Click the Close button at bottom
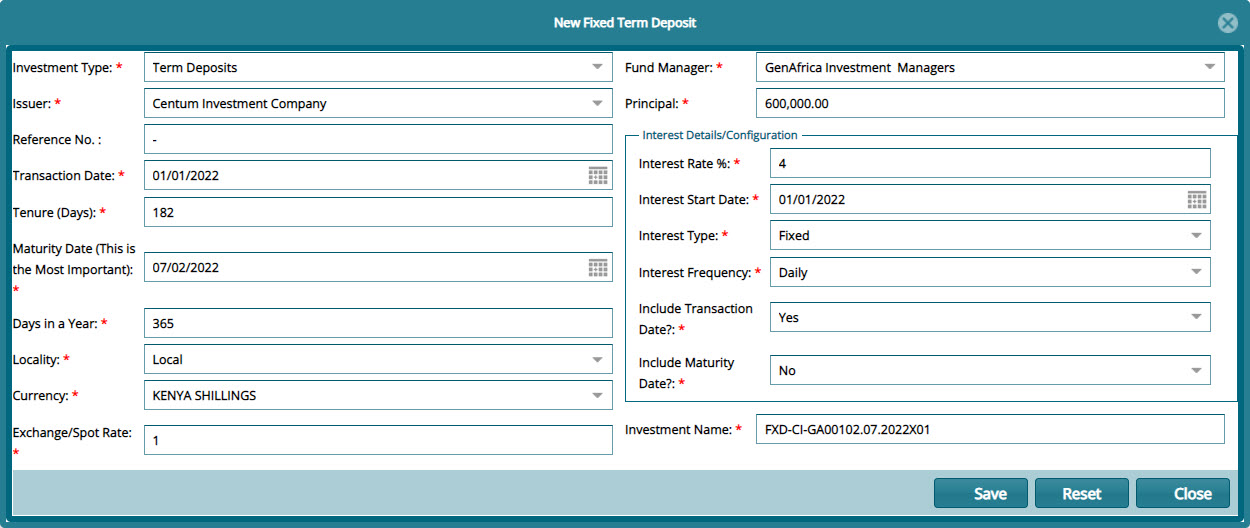 1183,493
